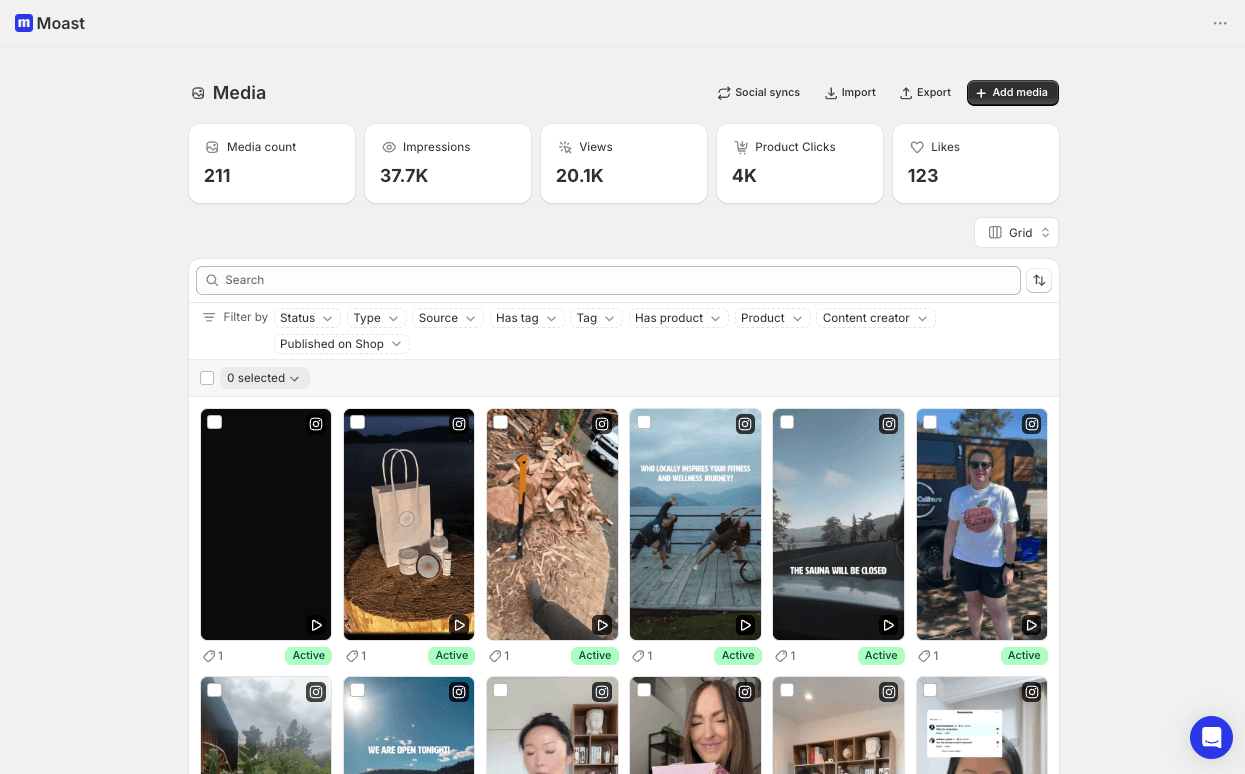Open the Type filter dropdown
Screen dimensions: 1245x774
point(376,318)
